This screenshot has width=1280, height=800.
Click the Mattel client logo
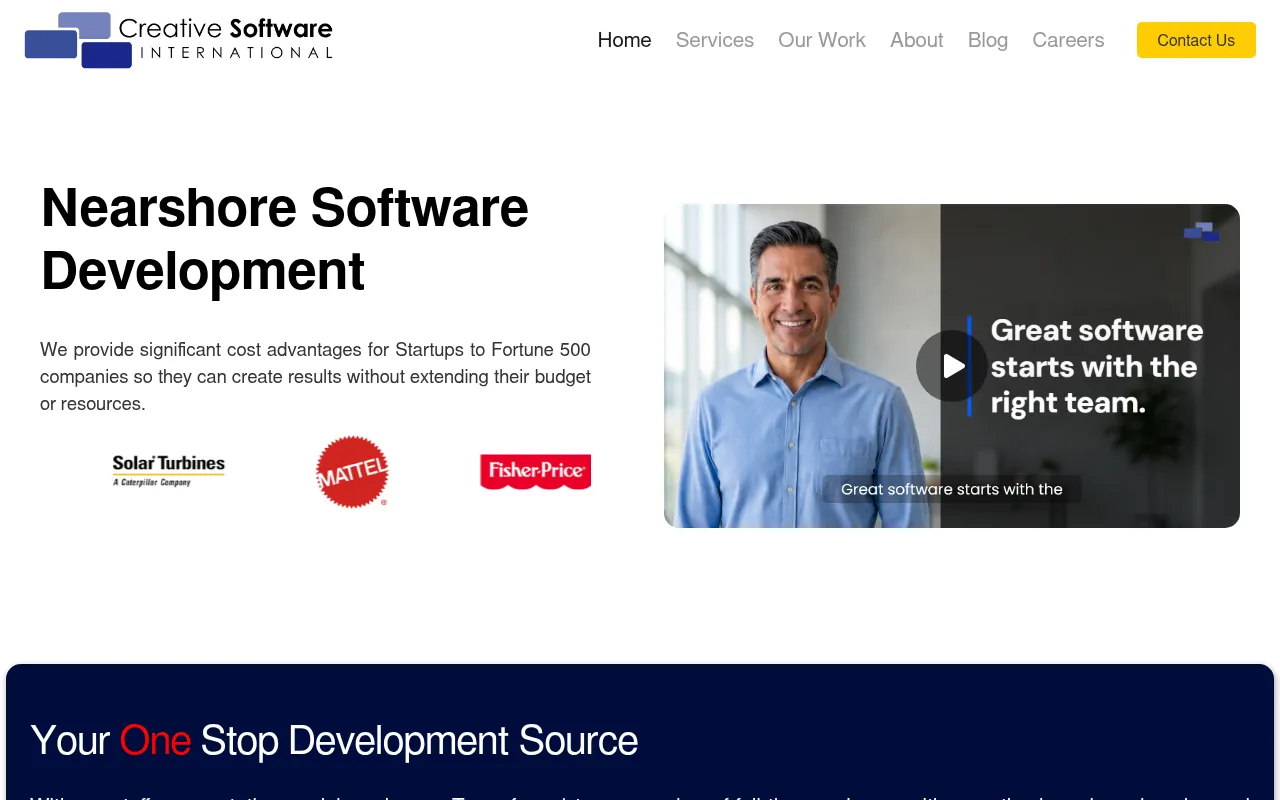pyautogui.click(x=352, y=472)
